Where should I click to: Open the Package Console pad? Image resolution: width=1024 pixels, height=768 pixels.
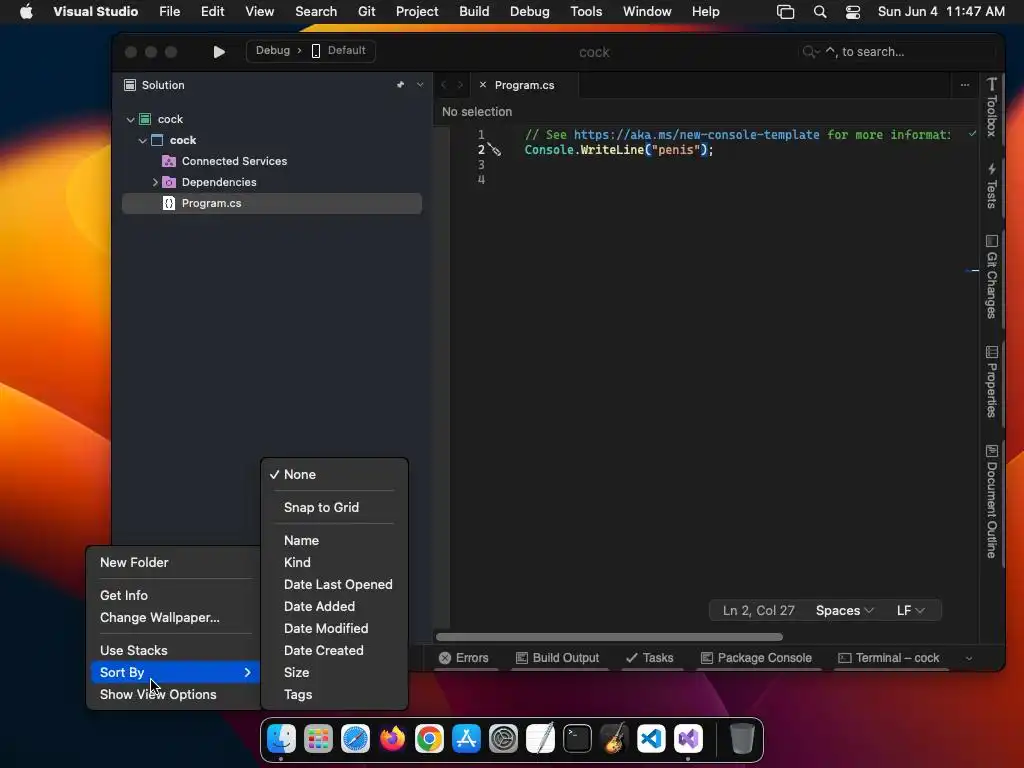coord(756,658)
